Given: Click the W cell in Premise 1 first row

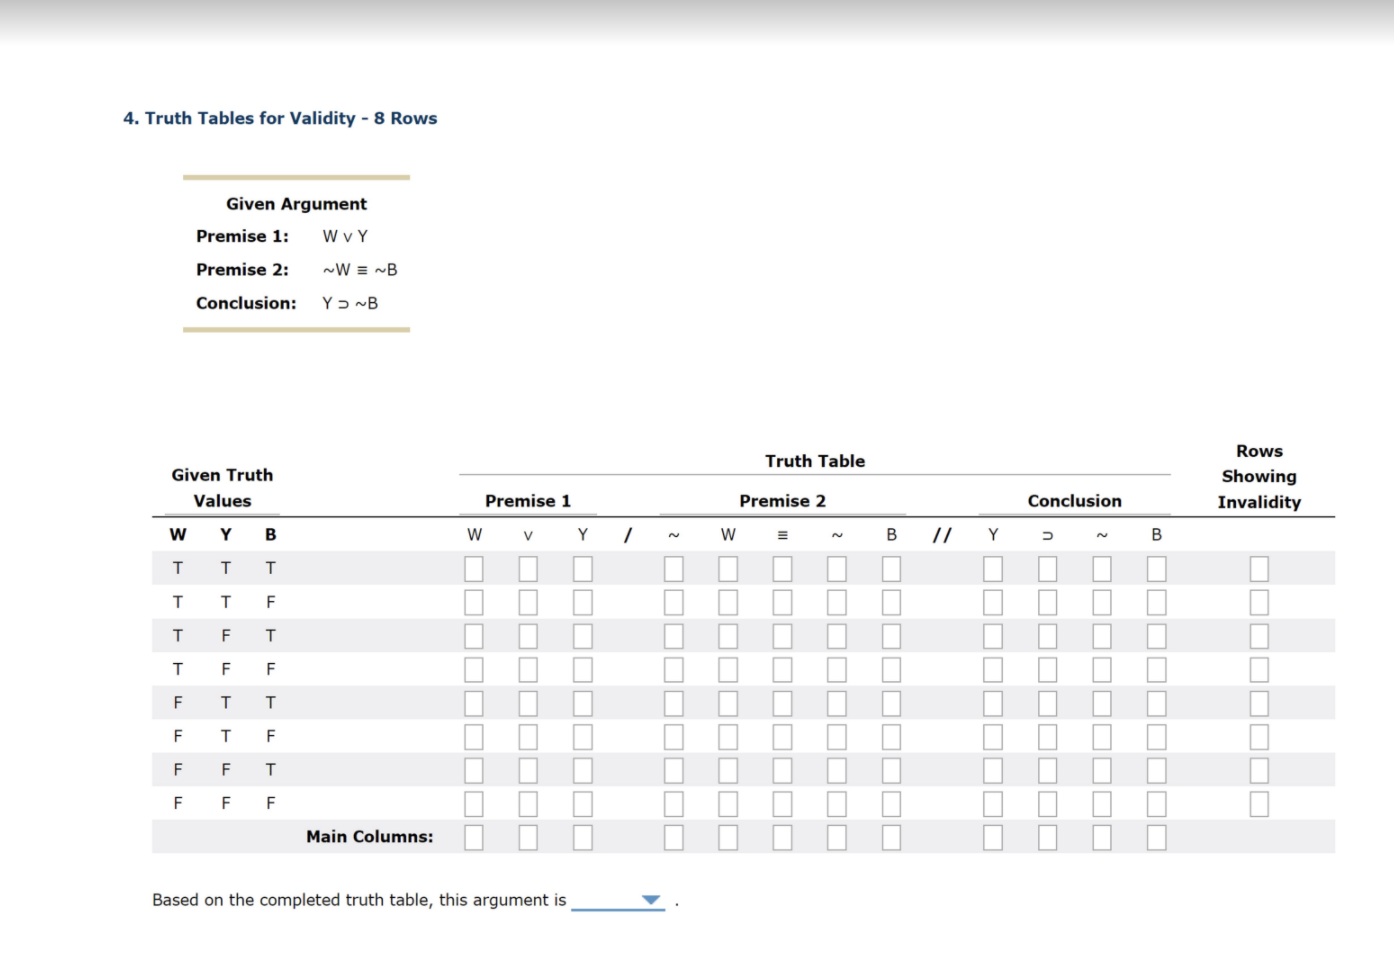Looking at the screenshot, I should tap(473, 568).
